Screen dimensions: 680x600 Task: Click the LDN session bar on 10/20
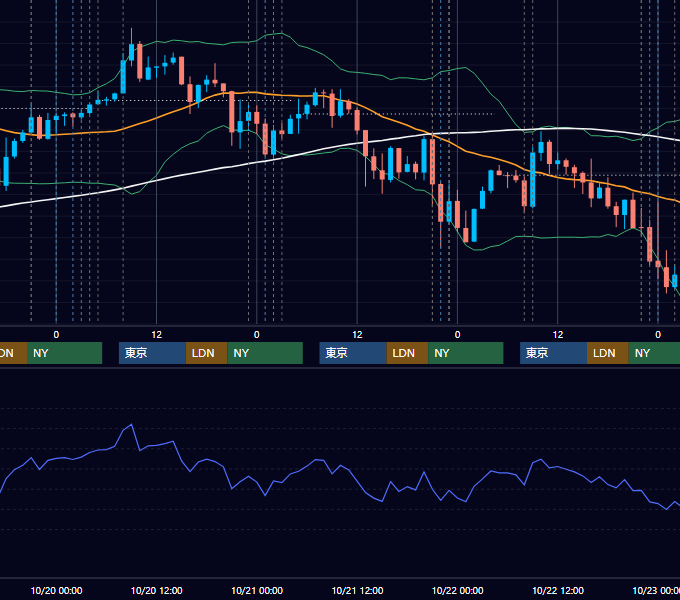click(206, 353)
